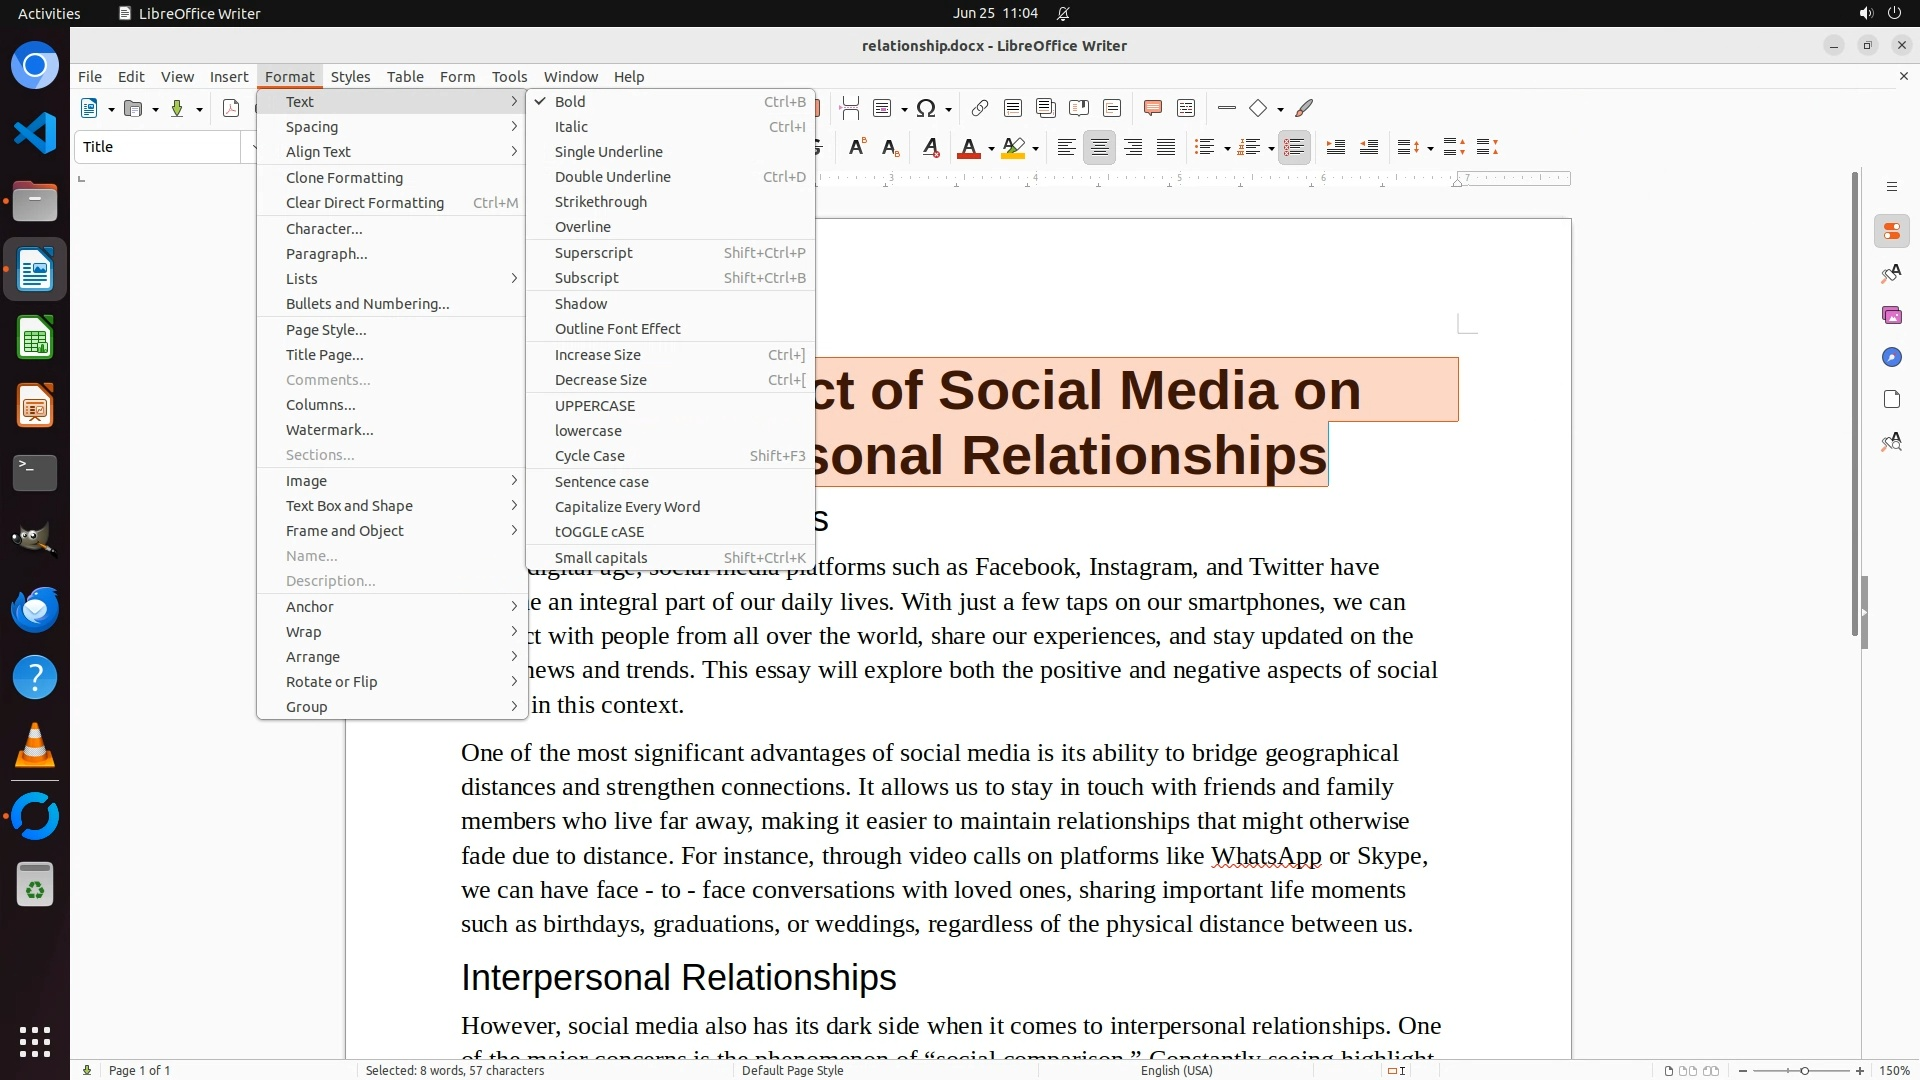Uncheck the Bold menu entry
Screen dimensions: 1920x1080
coord(570,102)
